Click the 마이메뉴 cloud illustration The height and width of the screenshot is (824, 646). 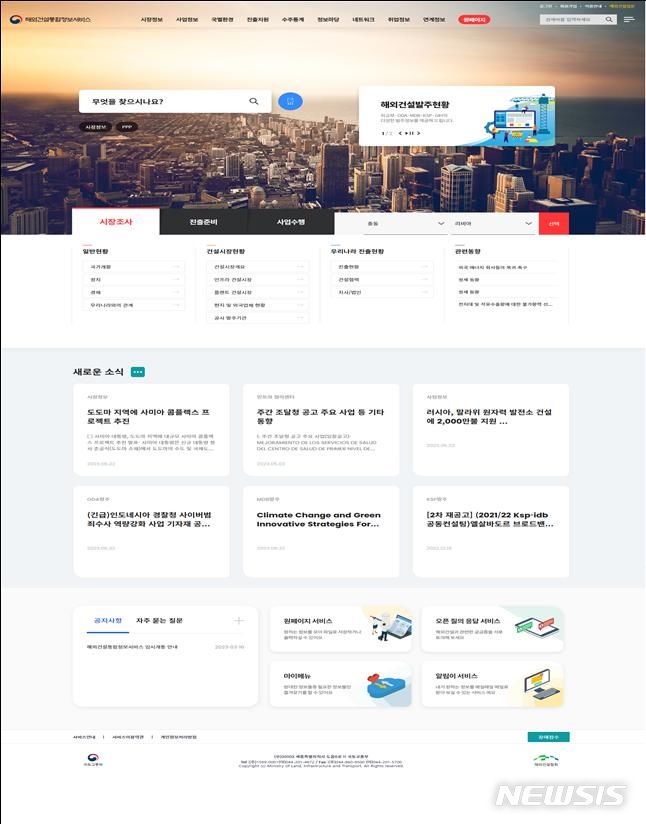[387, 687]
